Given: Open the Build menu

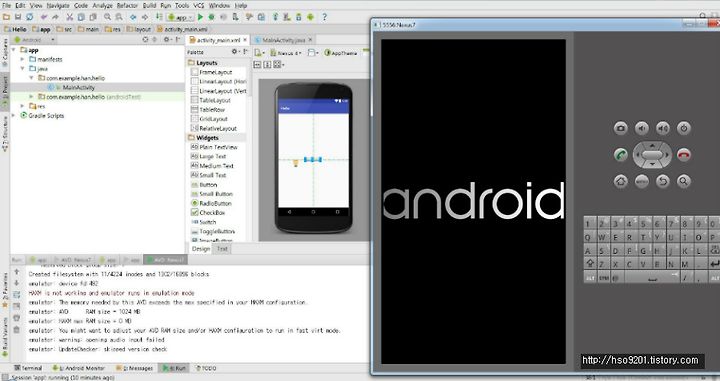Looking at the screenshot, I should [x=149, y=6].
